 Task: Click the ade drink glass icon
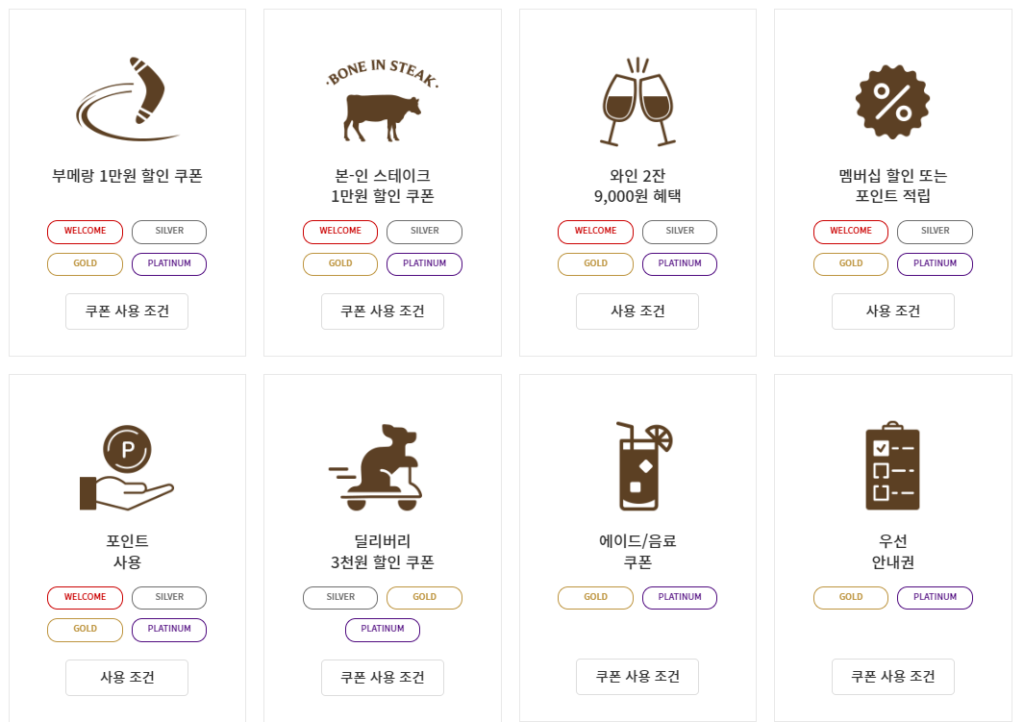pos(640,466)
